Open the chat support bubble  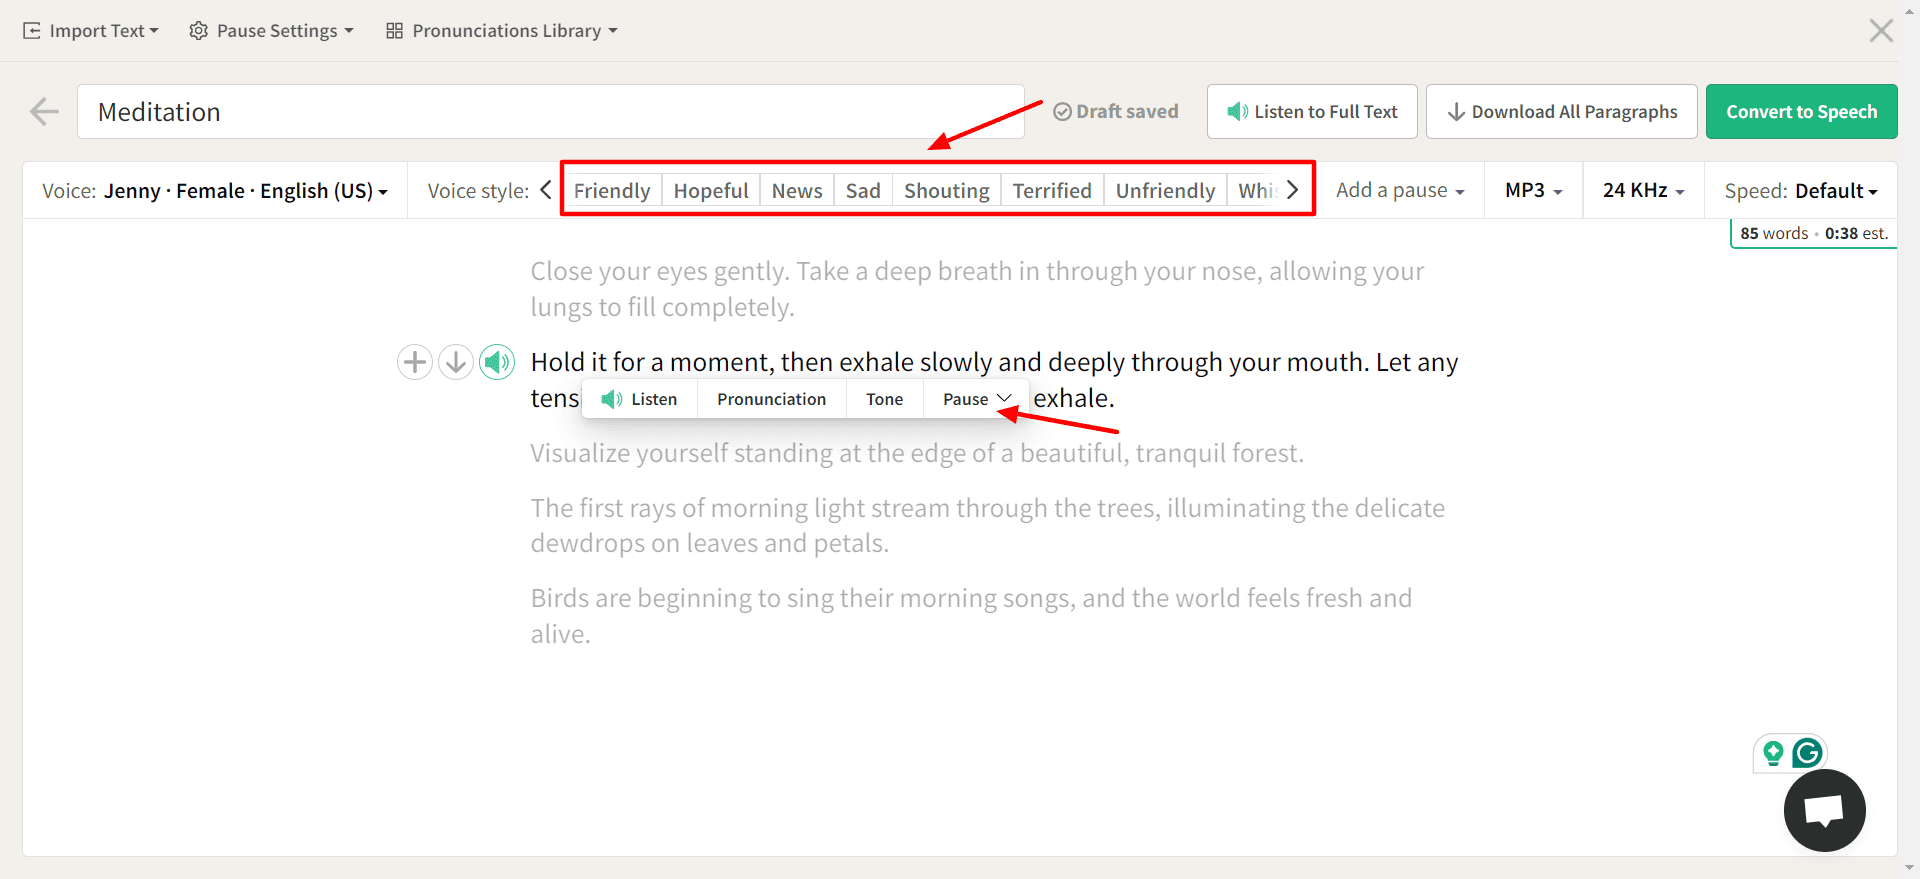click(x=1824, y=810)
